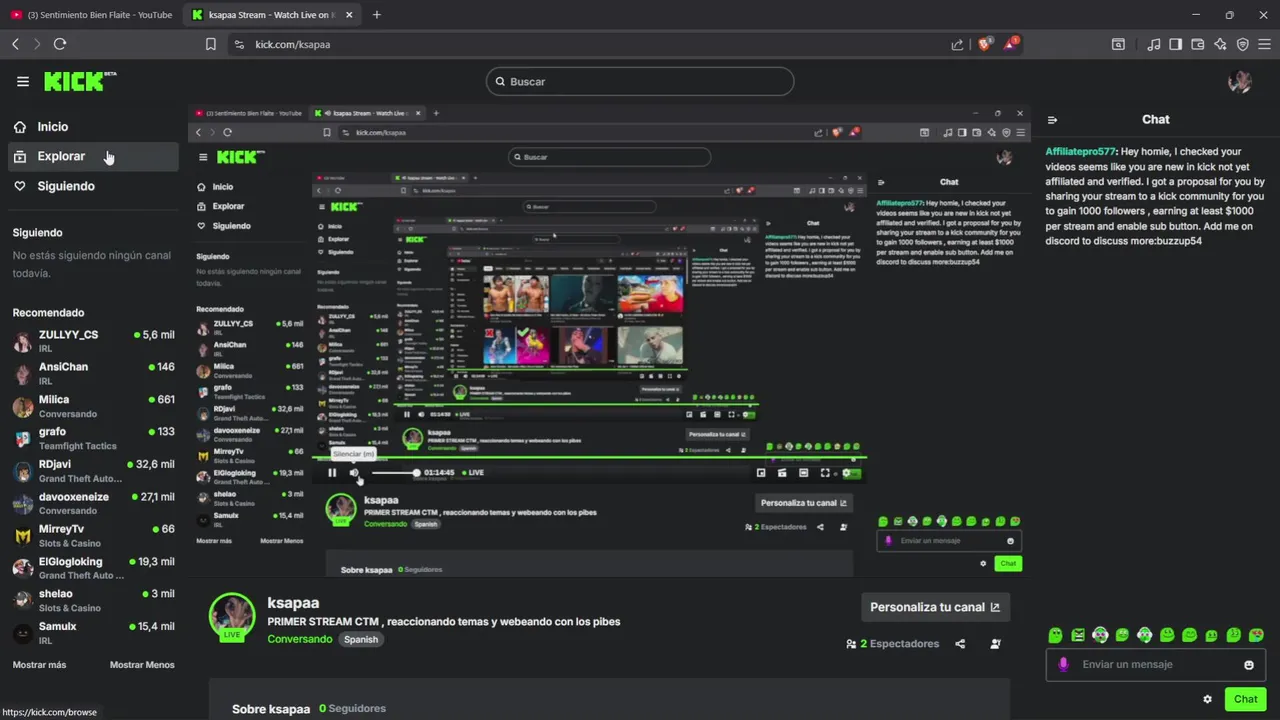
Task: Open Brave Rewards triangle icon
Action: (1011, 44)
